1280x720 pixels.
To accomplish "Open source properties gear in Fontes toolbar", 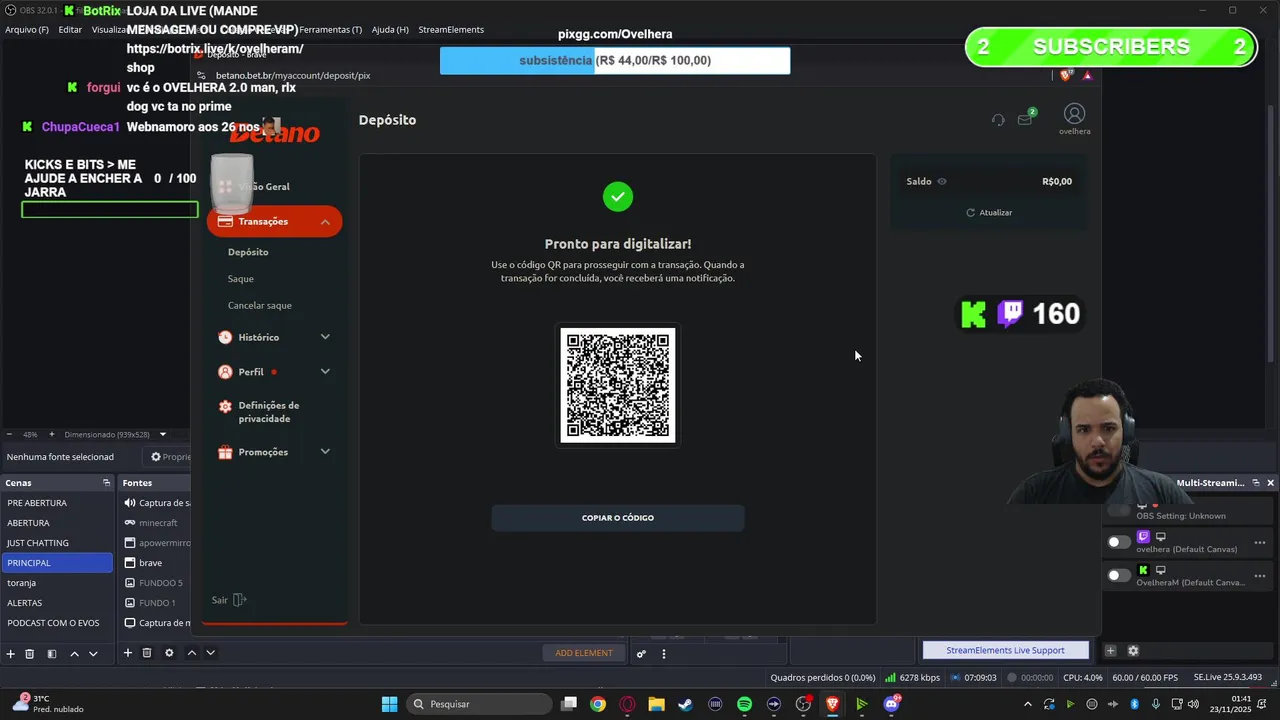I will [169, 653].
